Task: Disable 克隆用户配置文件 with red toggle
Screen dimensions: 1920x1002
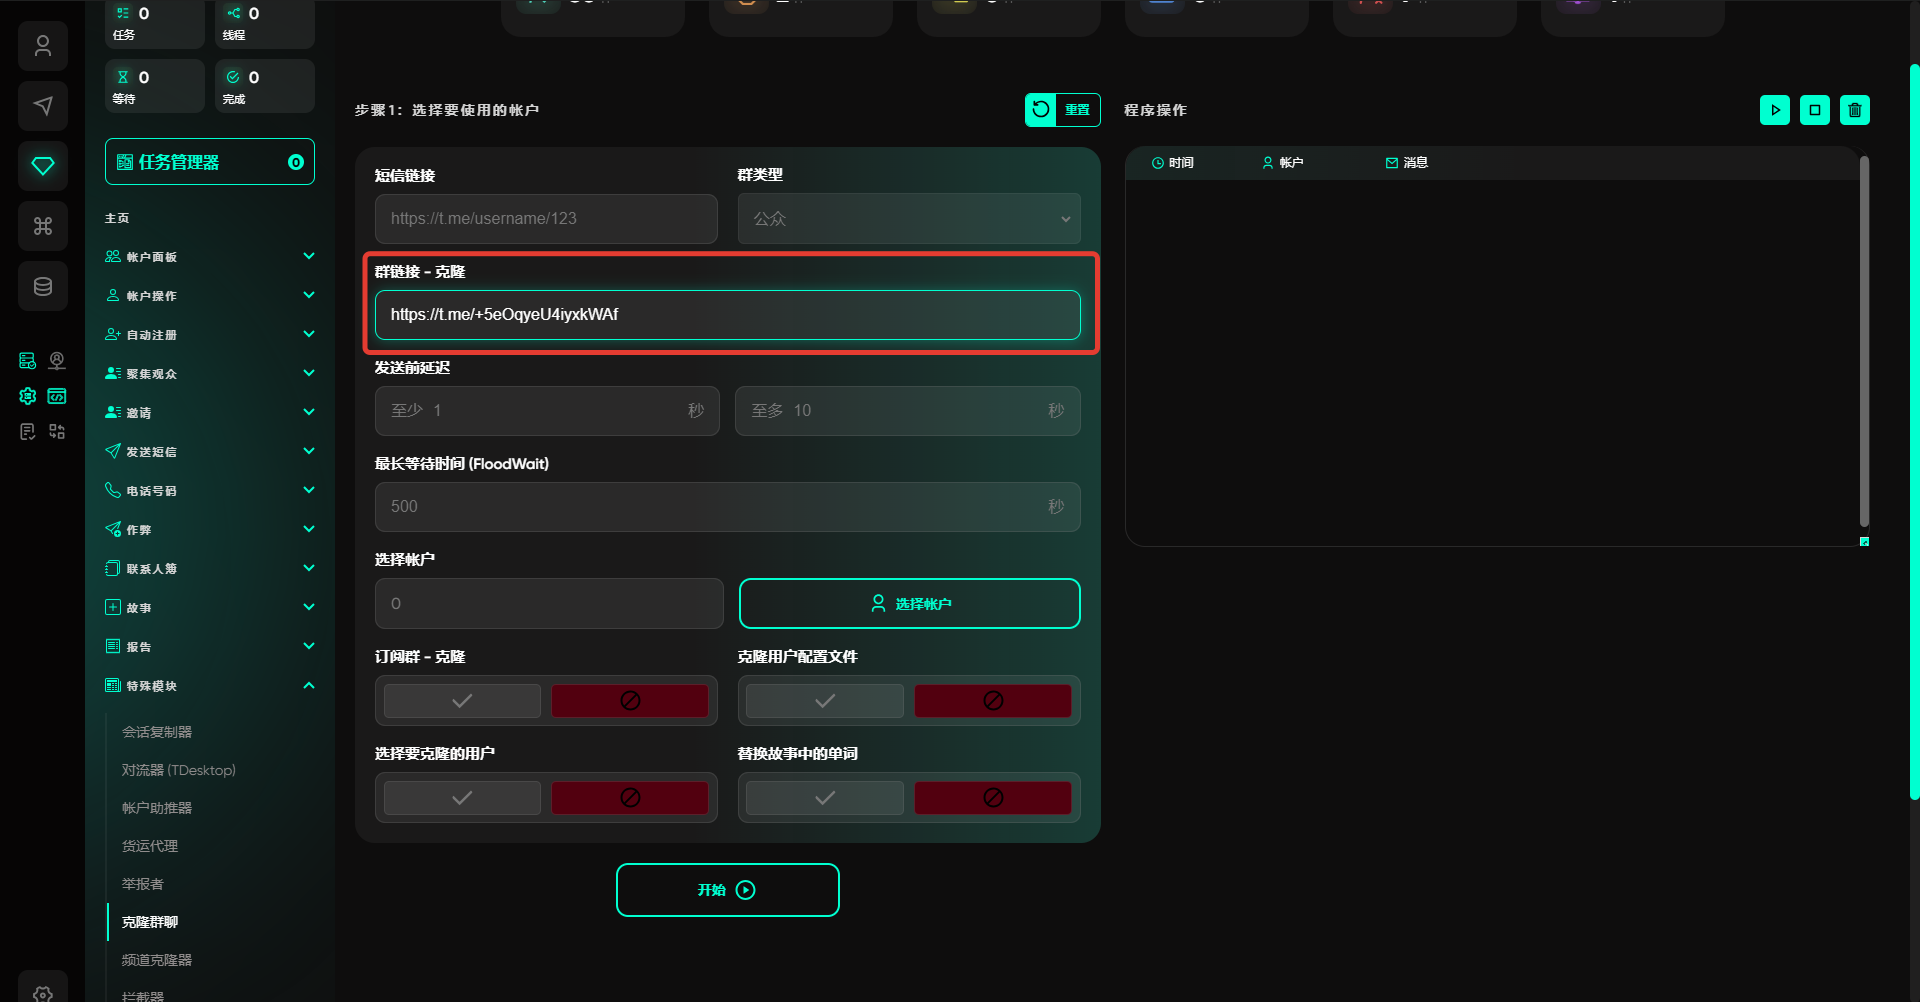Action: coord(992,701)
